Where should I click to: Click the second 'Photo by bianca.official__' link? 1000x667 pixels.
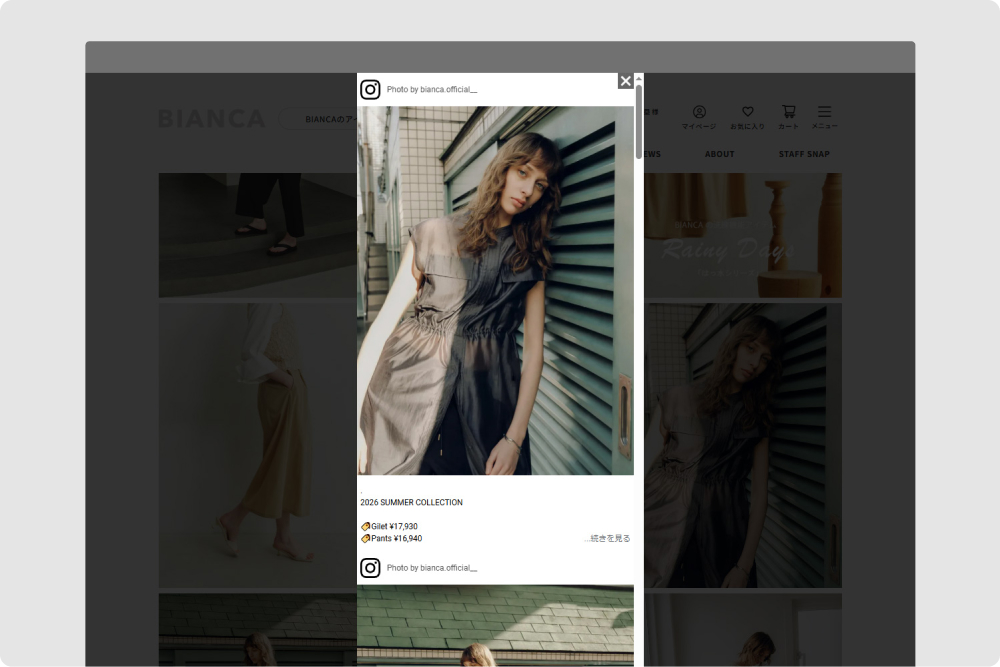pos(432,568)
